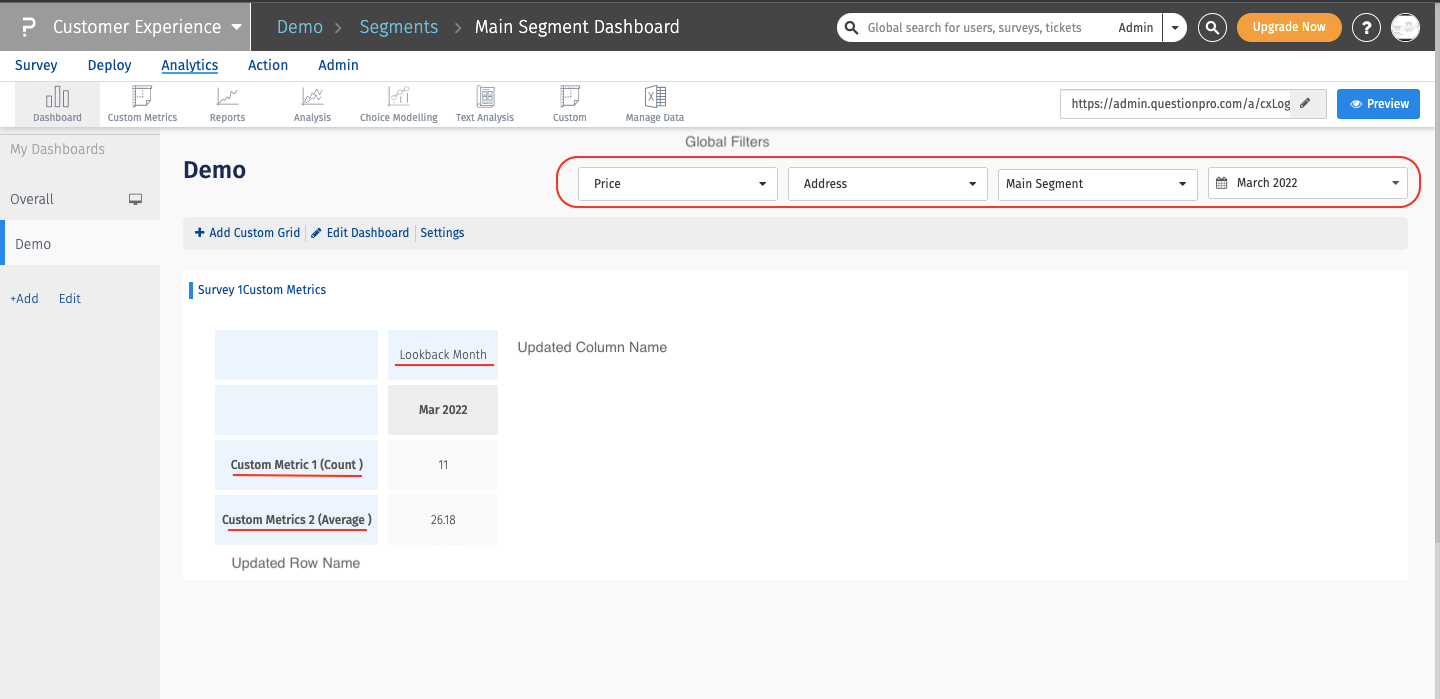Expand the Address filter dropdown

[888, 184]
